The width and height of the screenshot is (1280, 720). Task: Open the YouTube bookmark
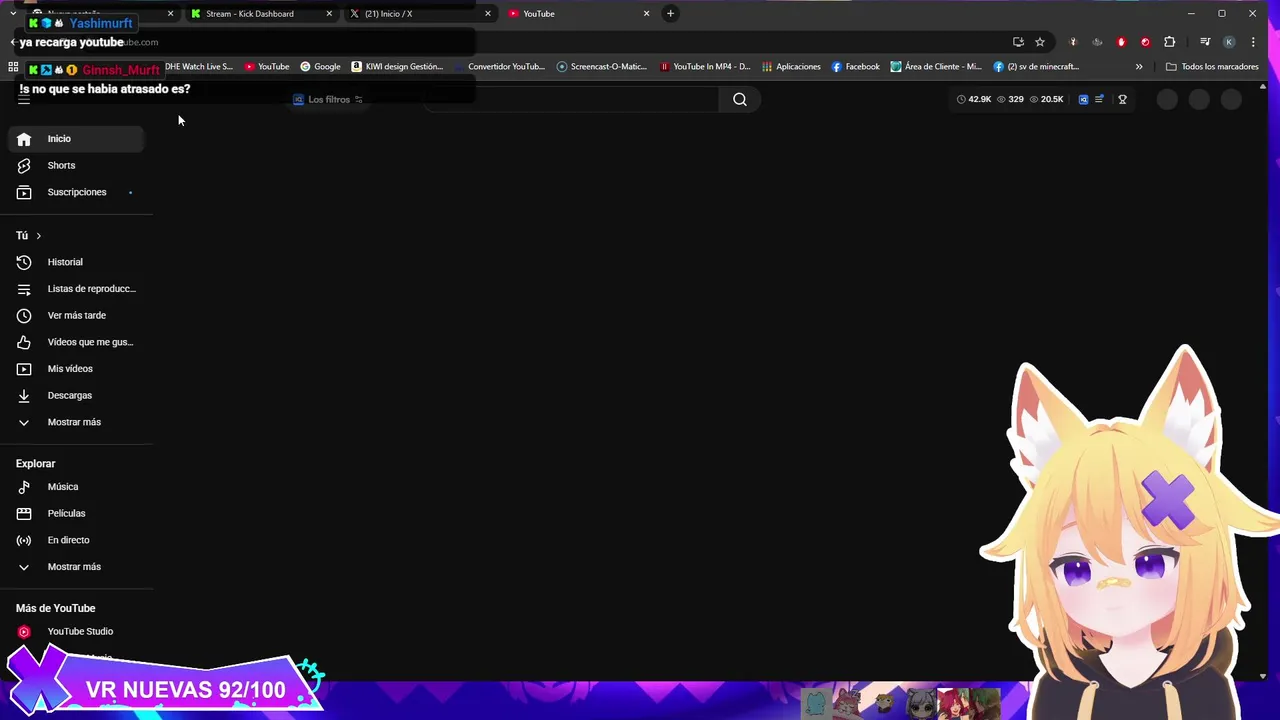tap(267, 67)
